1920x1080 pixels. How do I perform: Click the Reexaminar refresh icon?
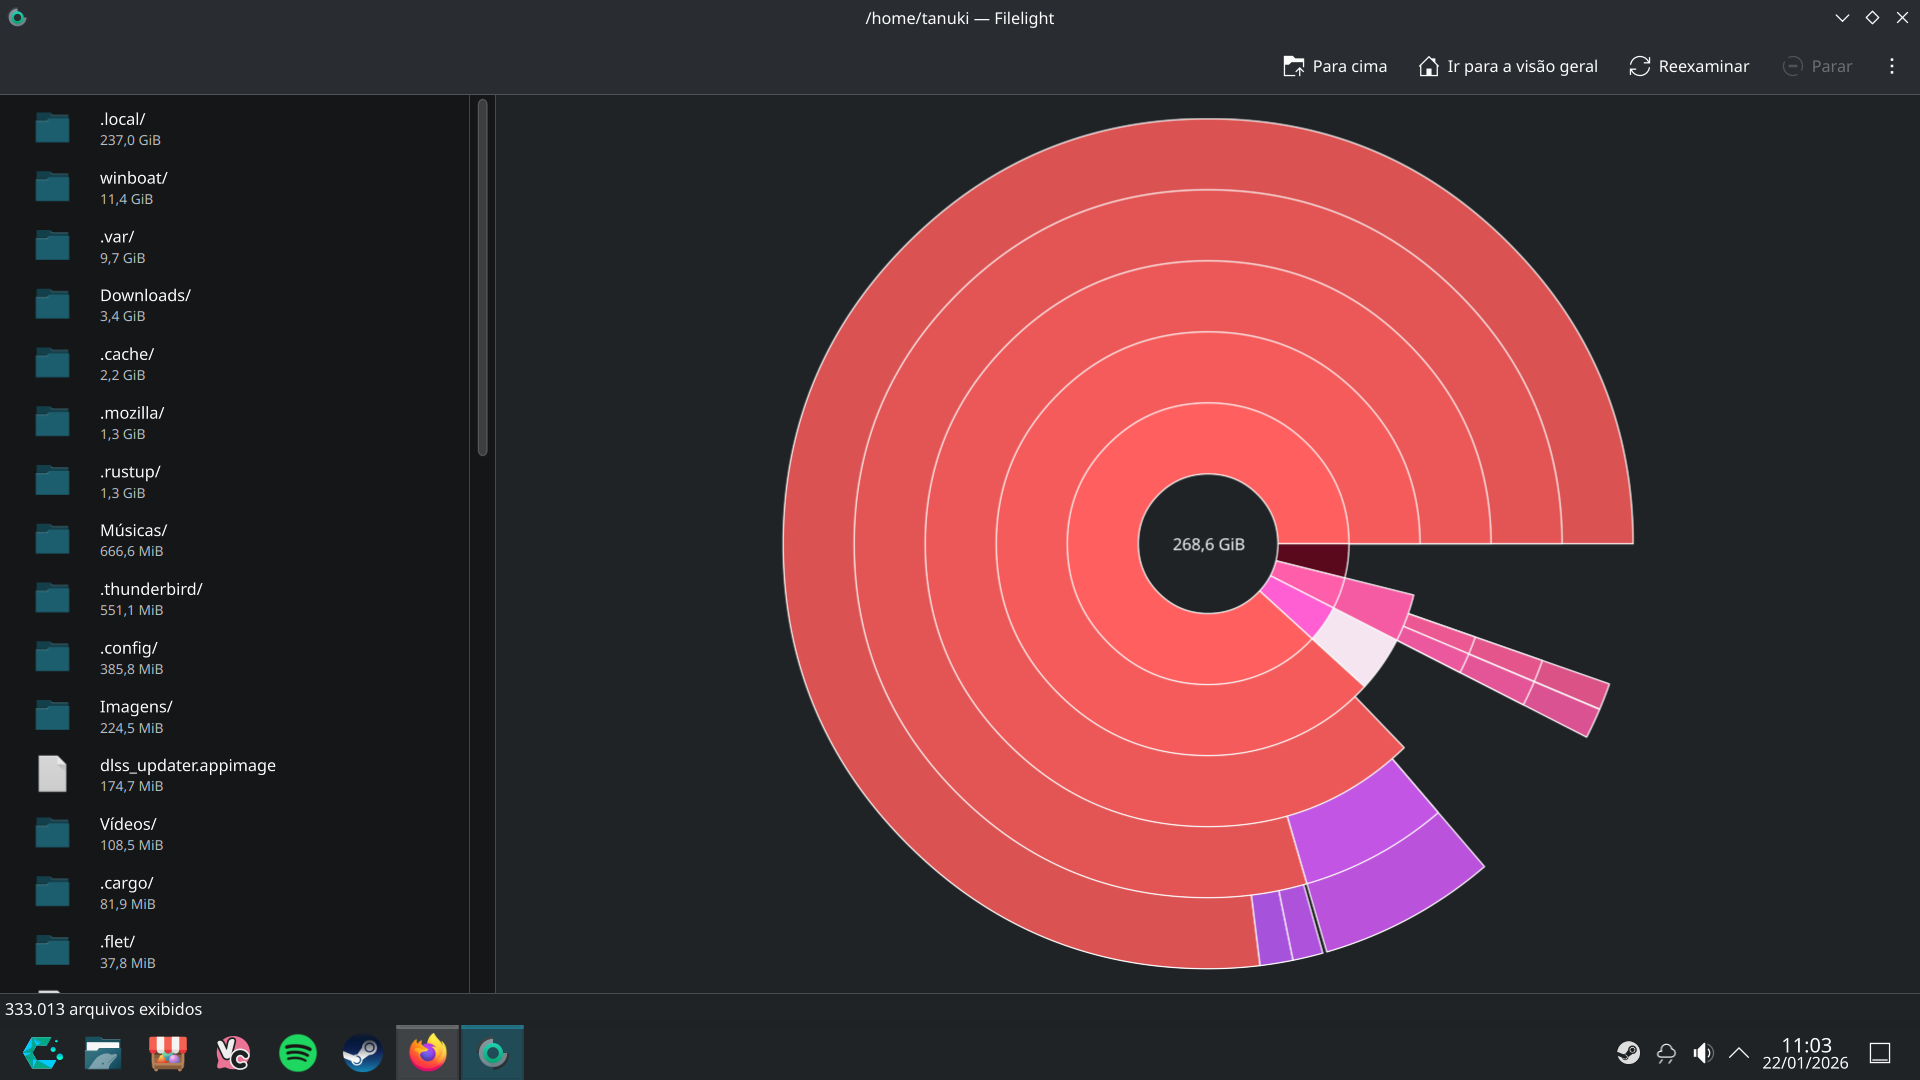(x=1639, y=66)
